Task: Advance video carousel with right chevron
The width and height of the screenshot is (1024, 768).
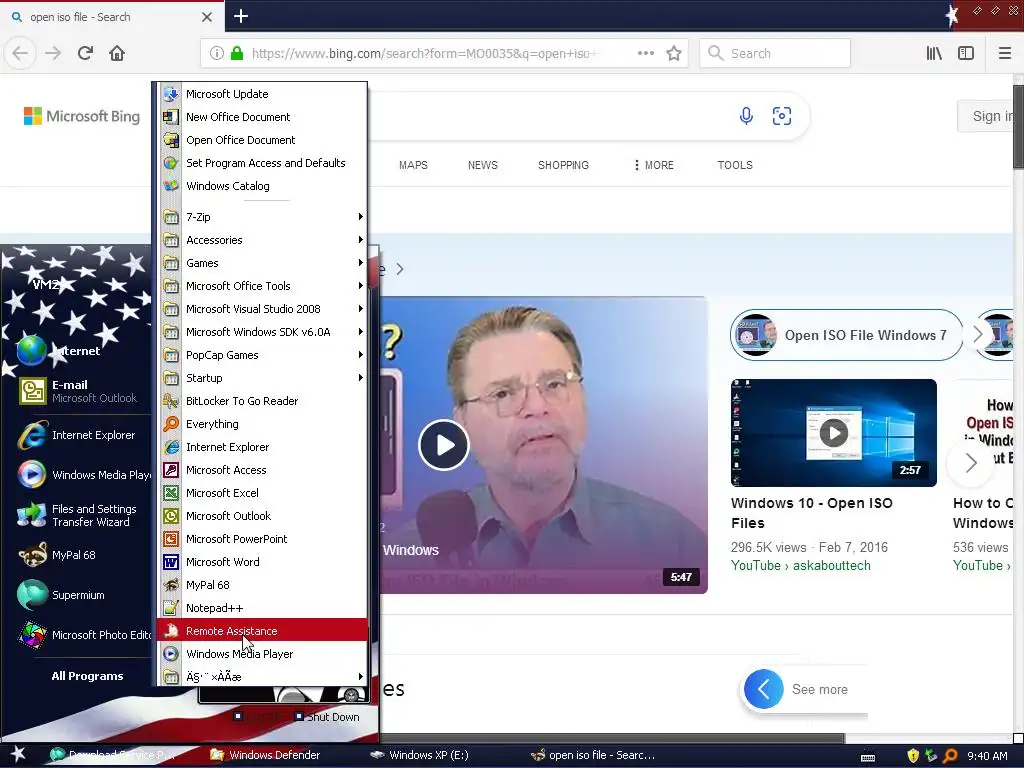Action: [x=971, y=463]
